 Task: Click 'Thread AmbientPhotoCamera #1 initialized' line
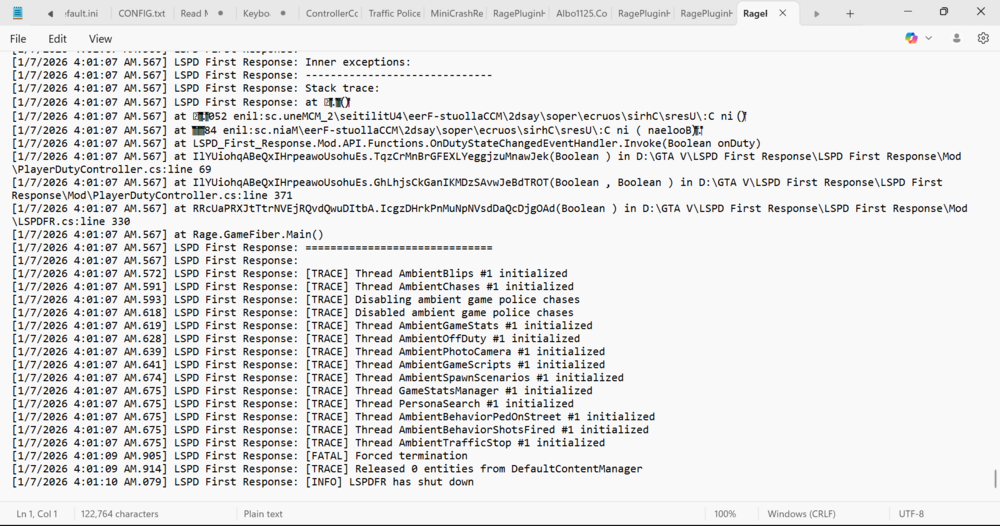(x=308, y=352)
